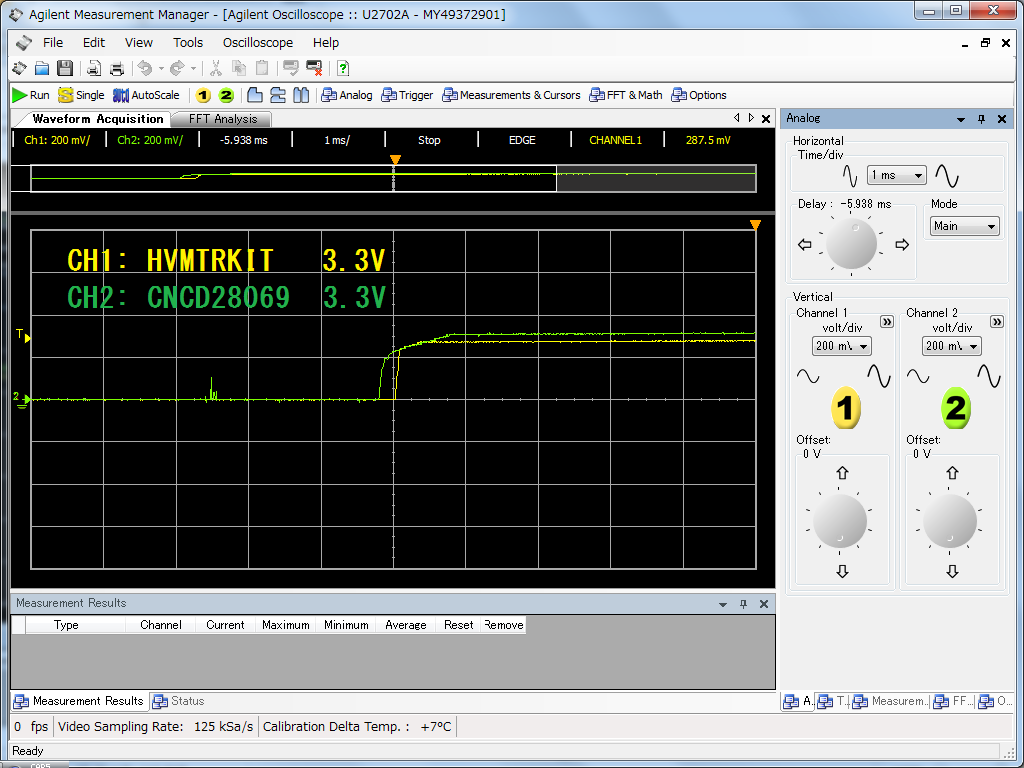Click the Channel 1 offset up arrow
The width and height of the screenshot is (1024, 768).
[x=842, y=473]
